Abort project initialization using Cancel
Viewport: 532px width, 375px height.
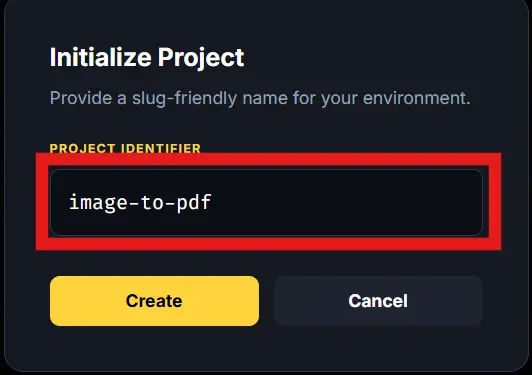(x=378, y=301)
